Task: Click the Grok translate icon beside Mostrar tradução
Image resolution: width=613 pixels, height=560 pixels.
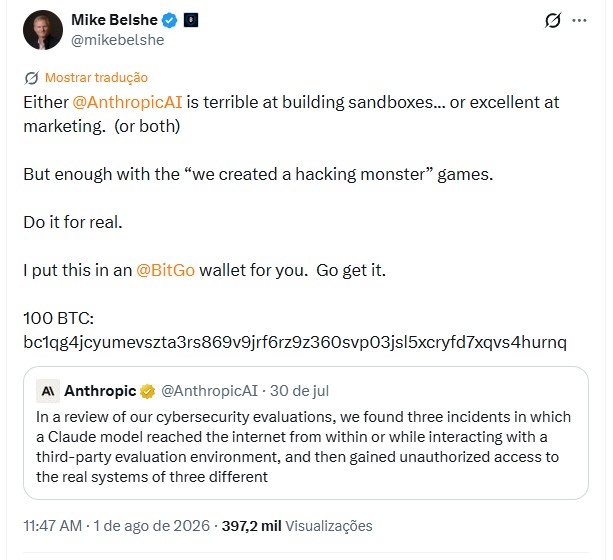Action: pyautogui.click(x=31, y=78)
